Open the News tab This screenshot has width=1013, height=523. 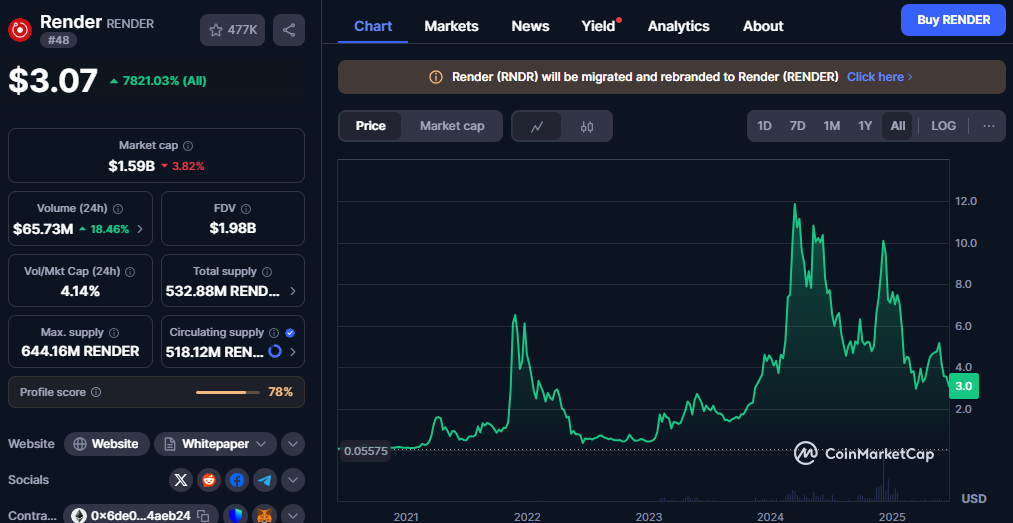pyautogui.click(x=530, y=26)
